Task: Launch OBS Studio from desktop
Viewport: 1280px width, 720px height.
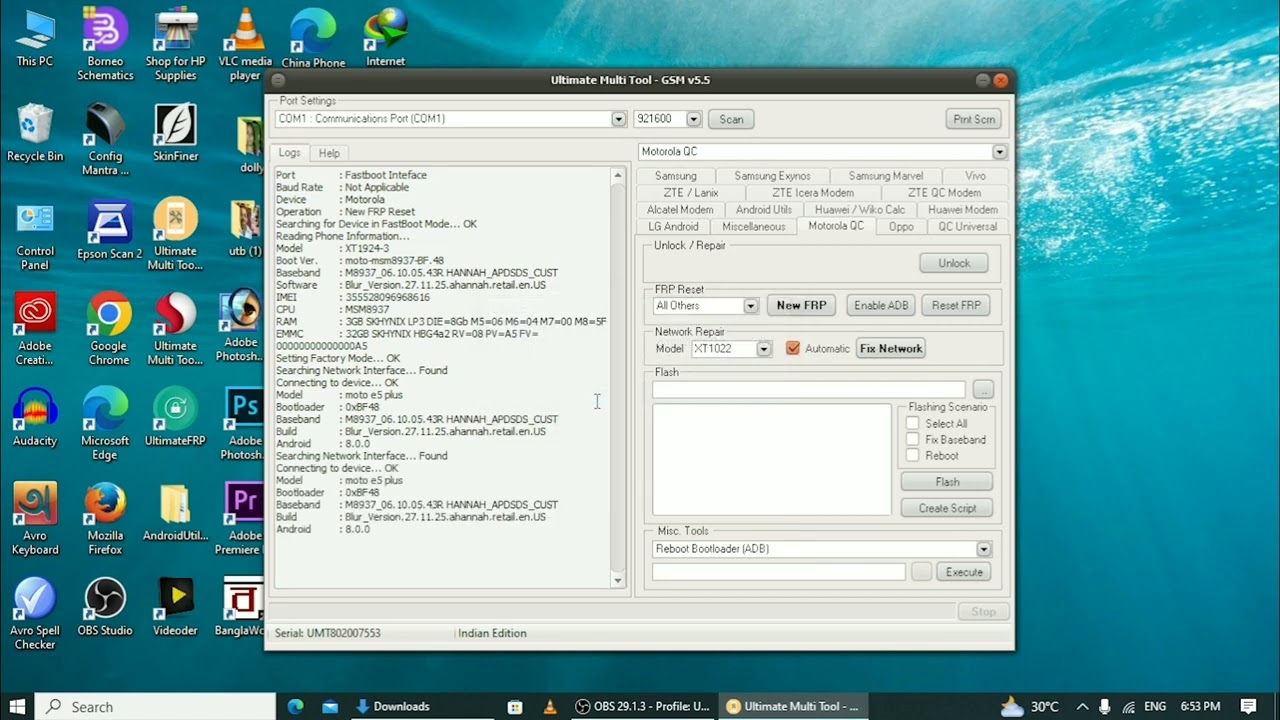Action: pos(105,608)
